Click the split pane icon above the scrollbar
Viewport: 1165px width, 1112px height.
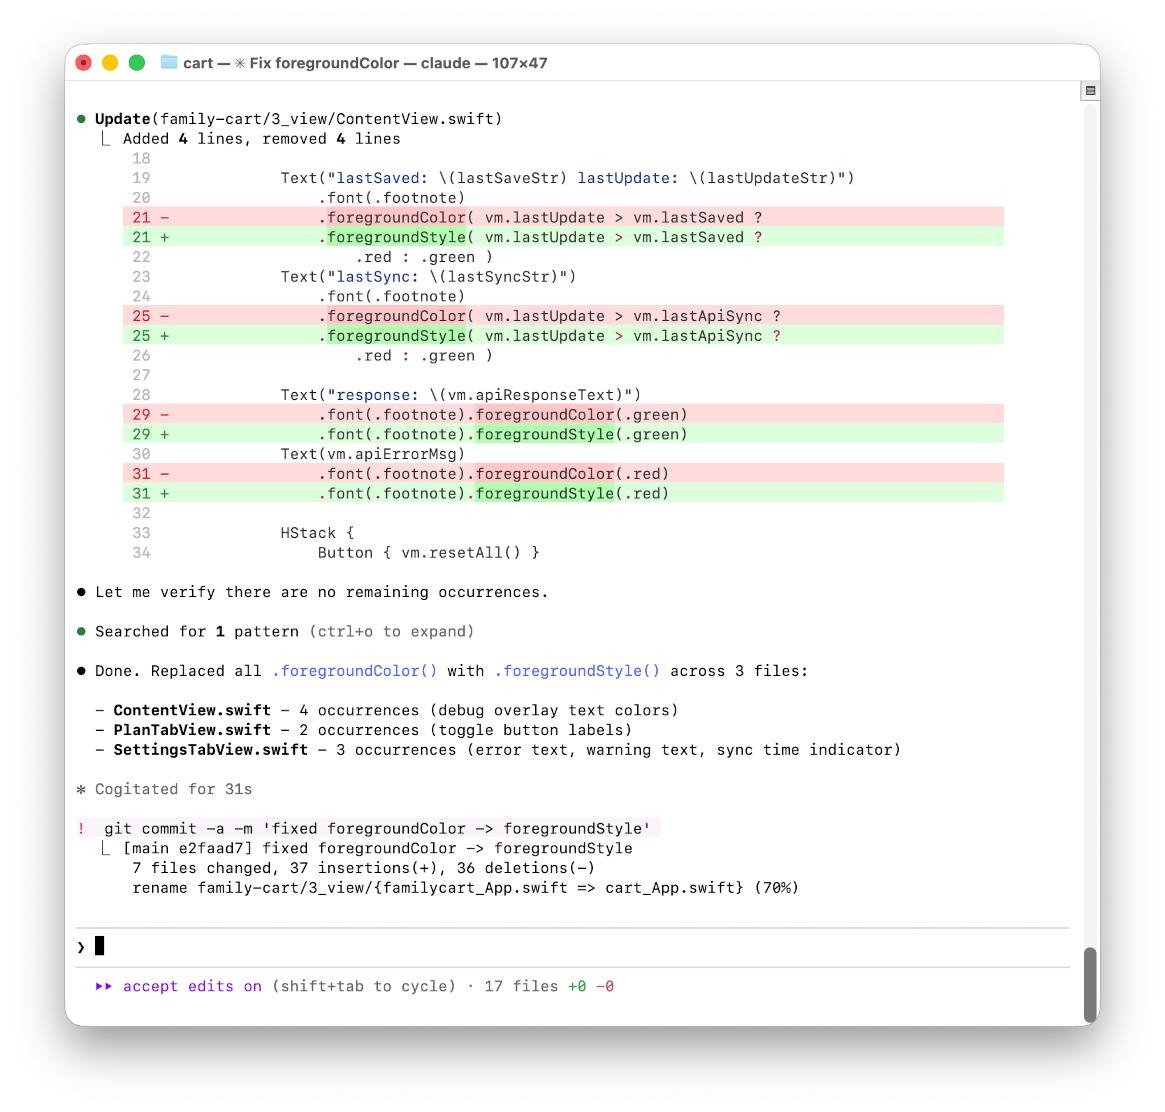click(1090, 91)
